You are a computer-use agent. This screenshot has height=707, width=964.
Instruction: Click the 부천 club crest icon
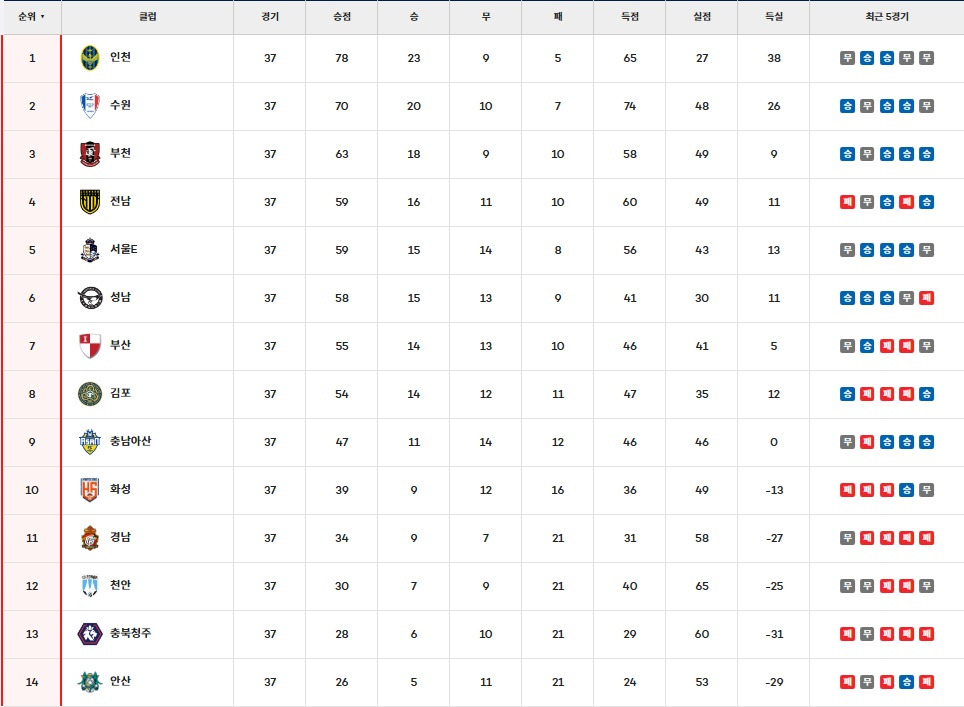(90, 154)
